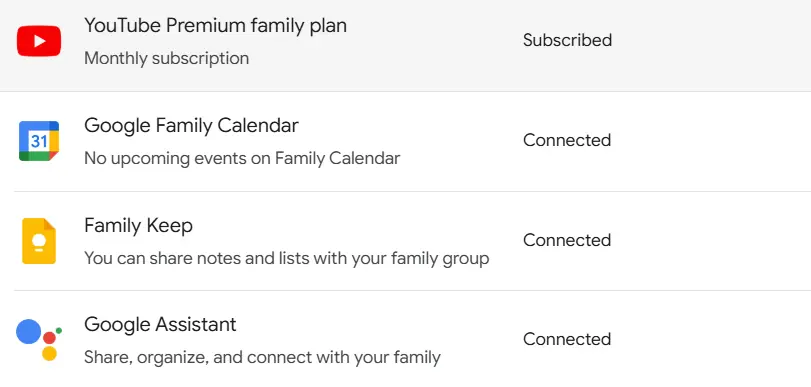Open YouTube Premium family plan title
811x387 pixels.
pyautogui.click(x=215, y=25)
